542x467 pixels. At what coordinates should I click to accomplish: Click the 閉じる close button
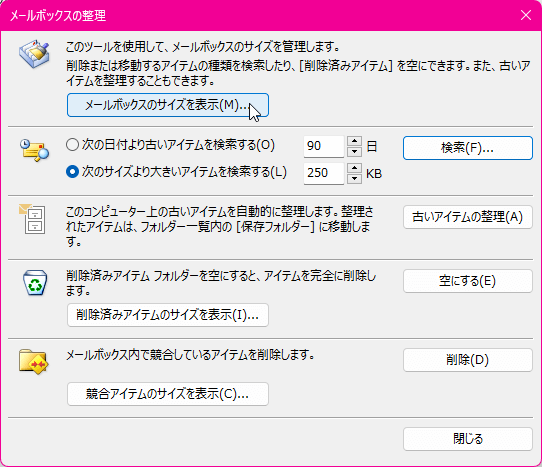(x=468, y=439)
